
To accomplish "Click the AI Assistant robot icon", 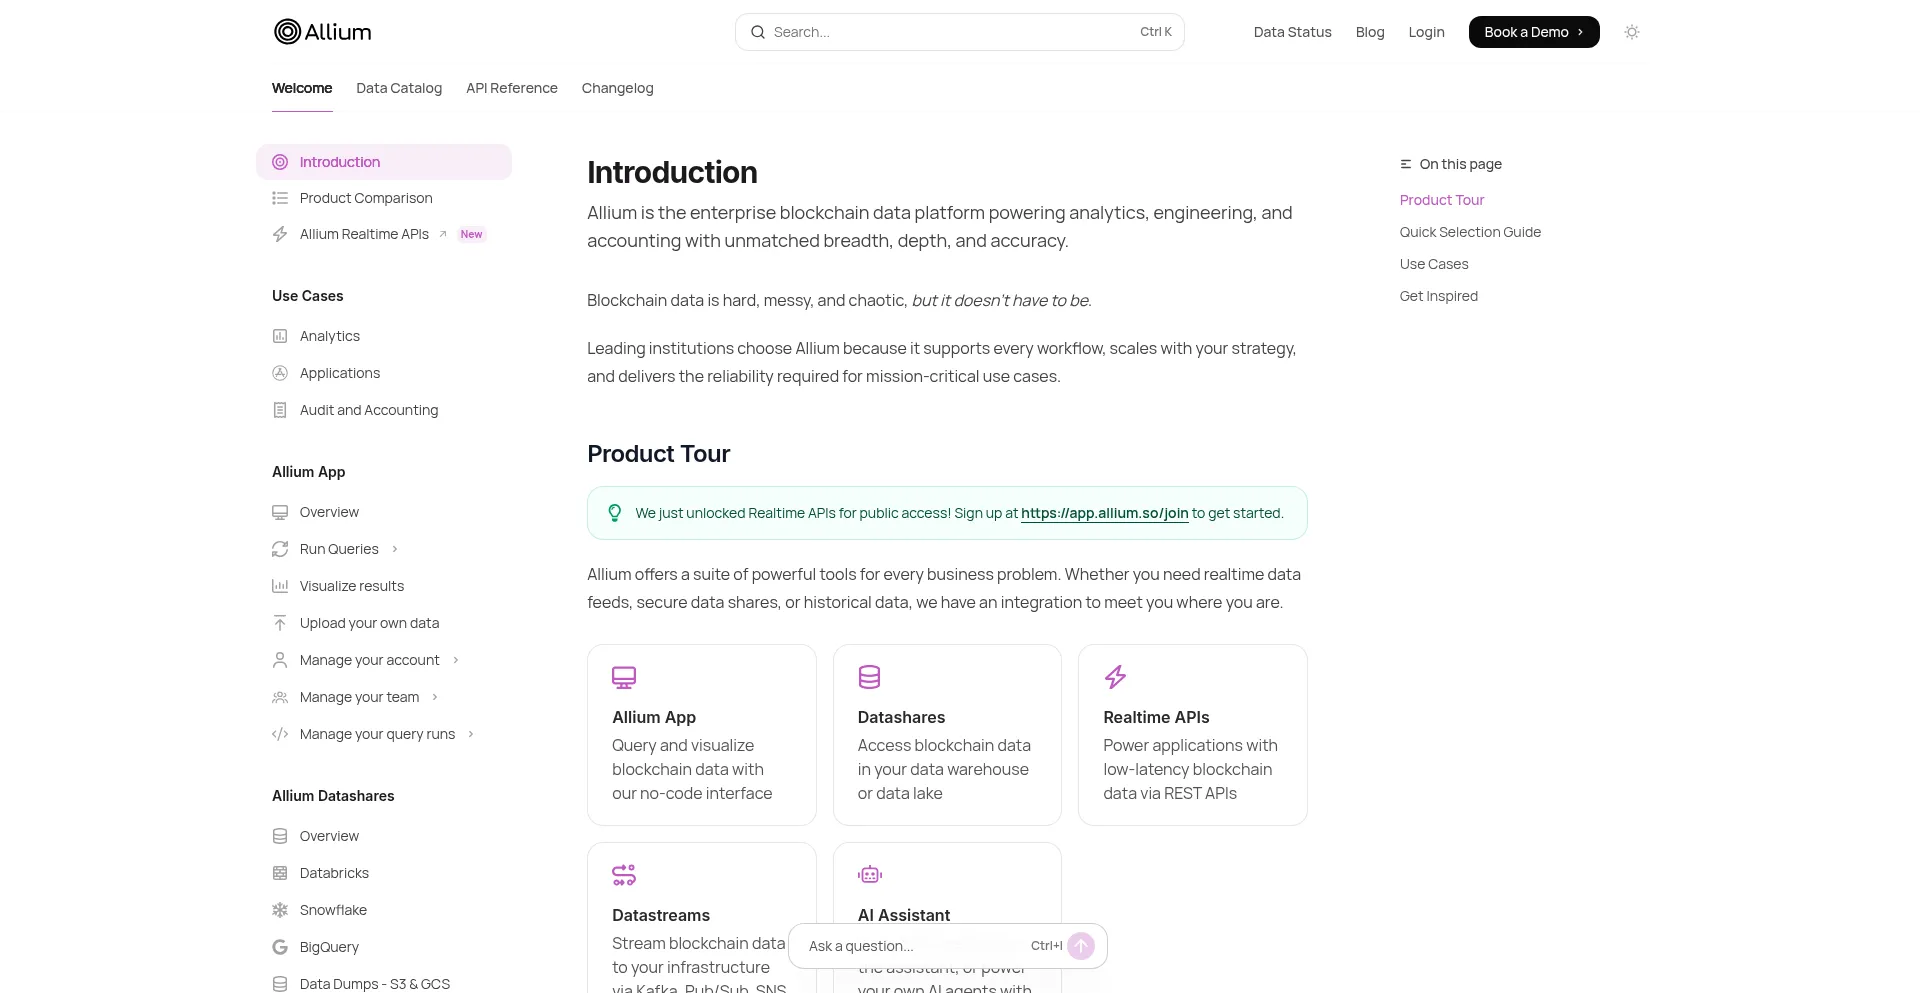I will point(869,875).
